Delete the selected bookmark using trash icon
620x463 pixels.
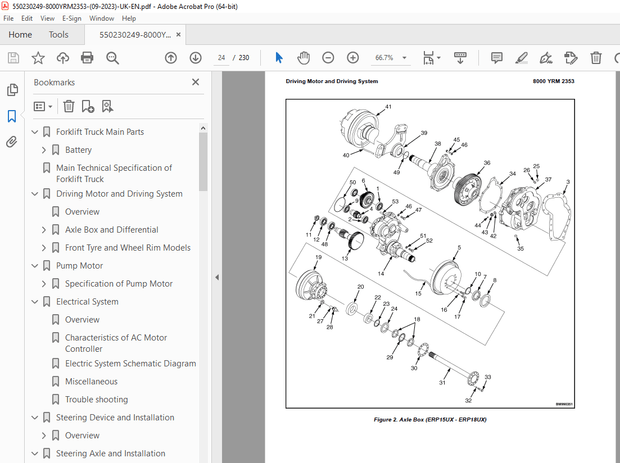(x=69, y=106)
